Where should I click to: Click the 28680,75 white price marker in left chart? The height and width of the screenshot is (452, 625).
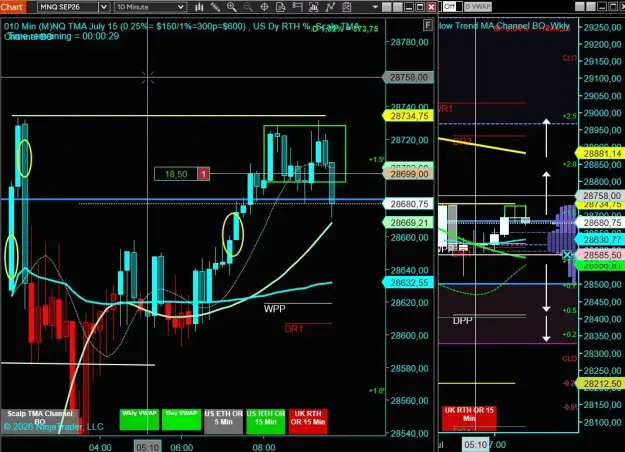(408, 204)
